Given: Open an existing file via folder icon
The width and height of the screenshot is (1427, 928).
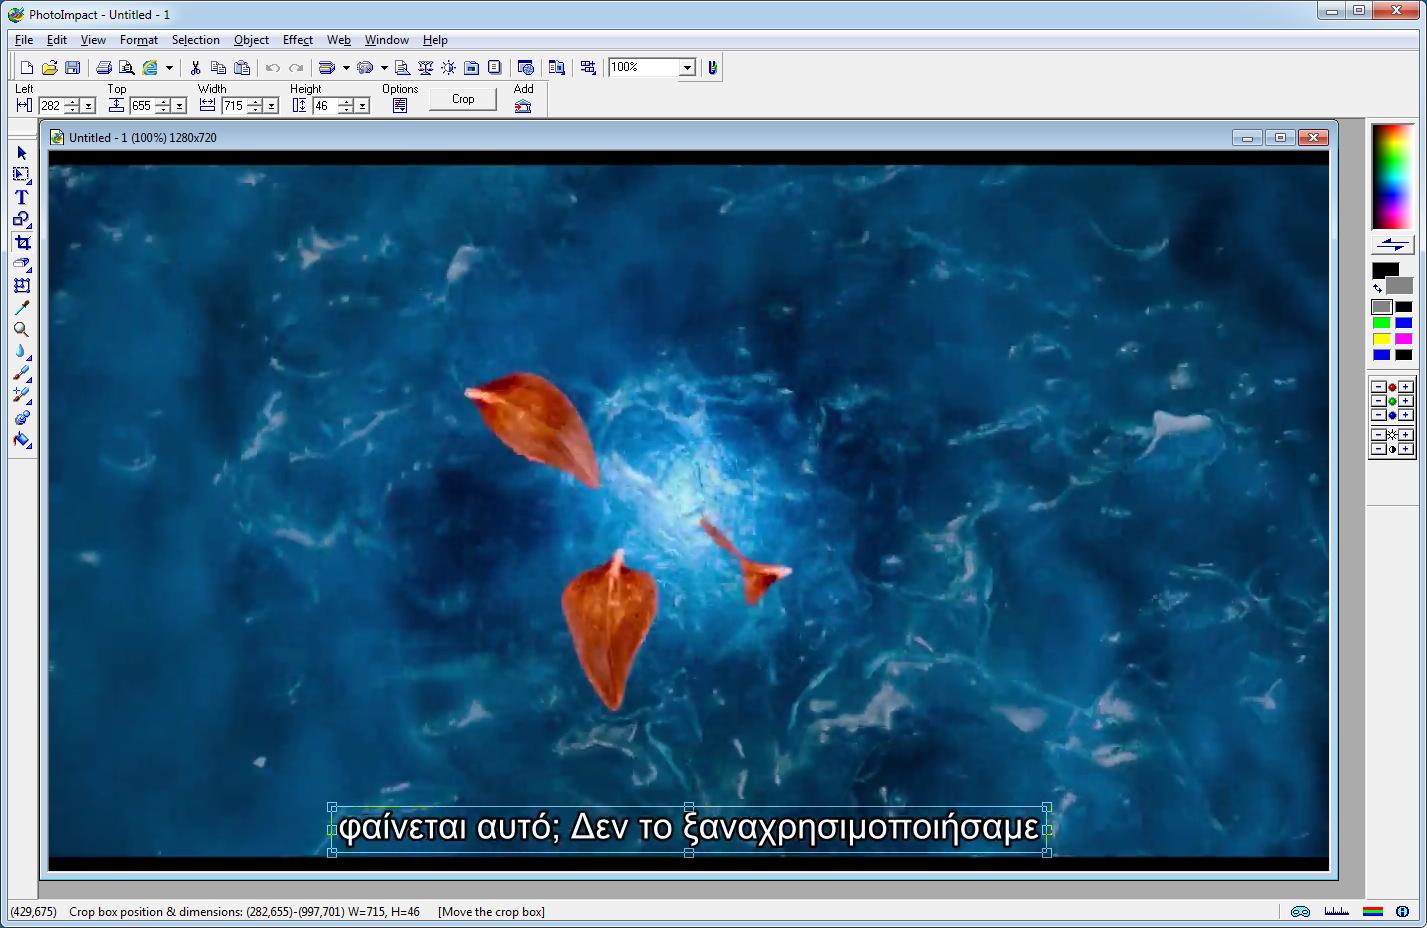Looking at the screenshot, I should pos(49,67).
